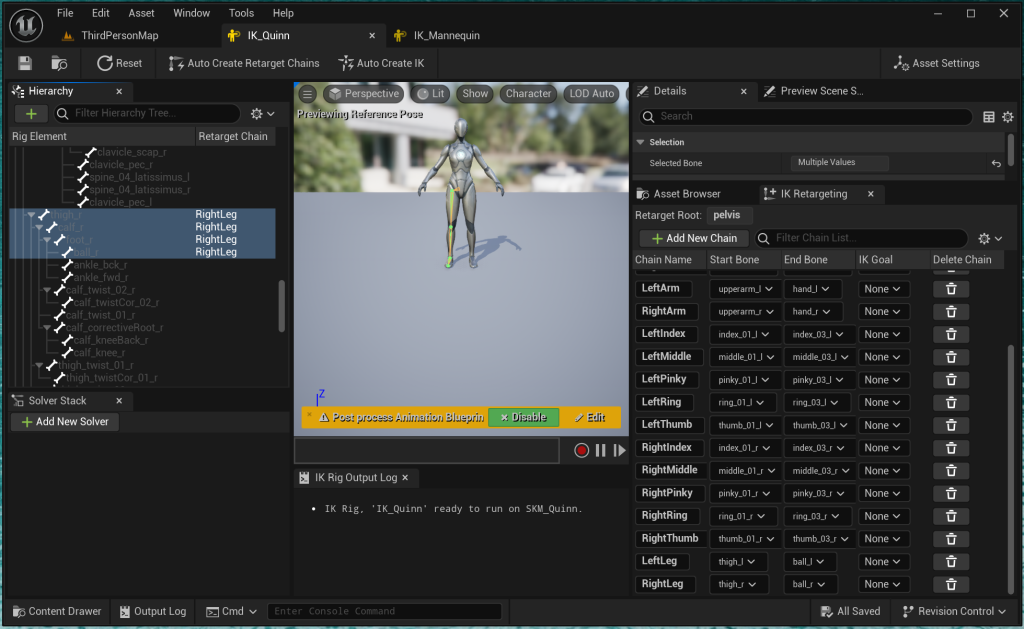Image resolution: width=1024 pixels, height=629 pixels.
Task: Reset the IK rig
Action: point(120,63)
